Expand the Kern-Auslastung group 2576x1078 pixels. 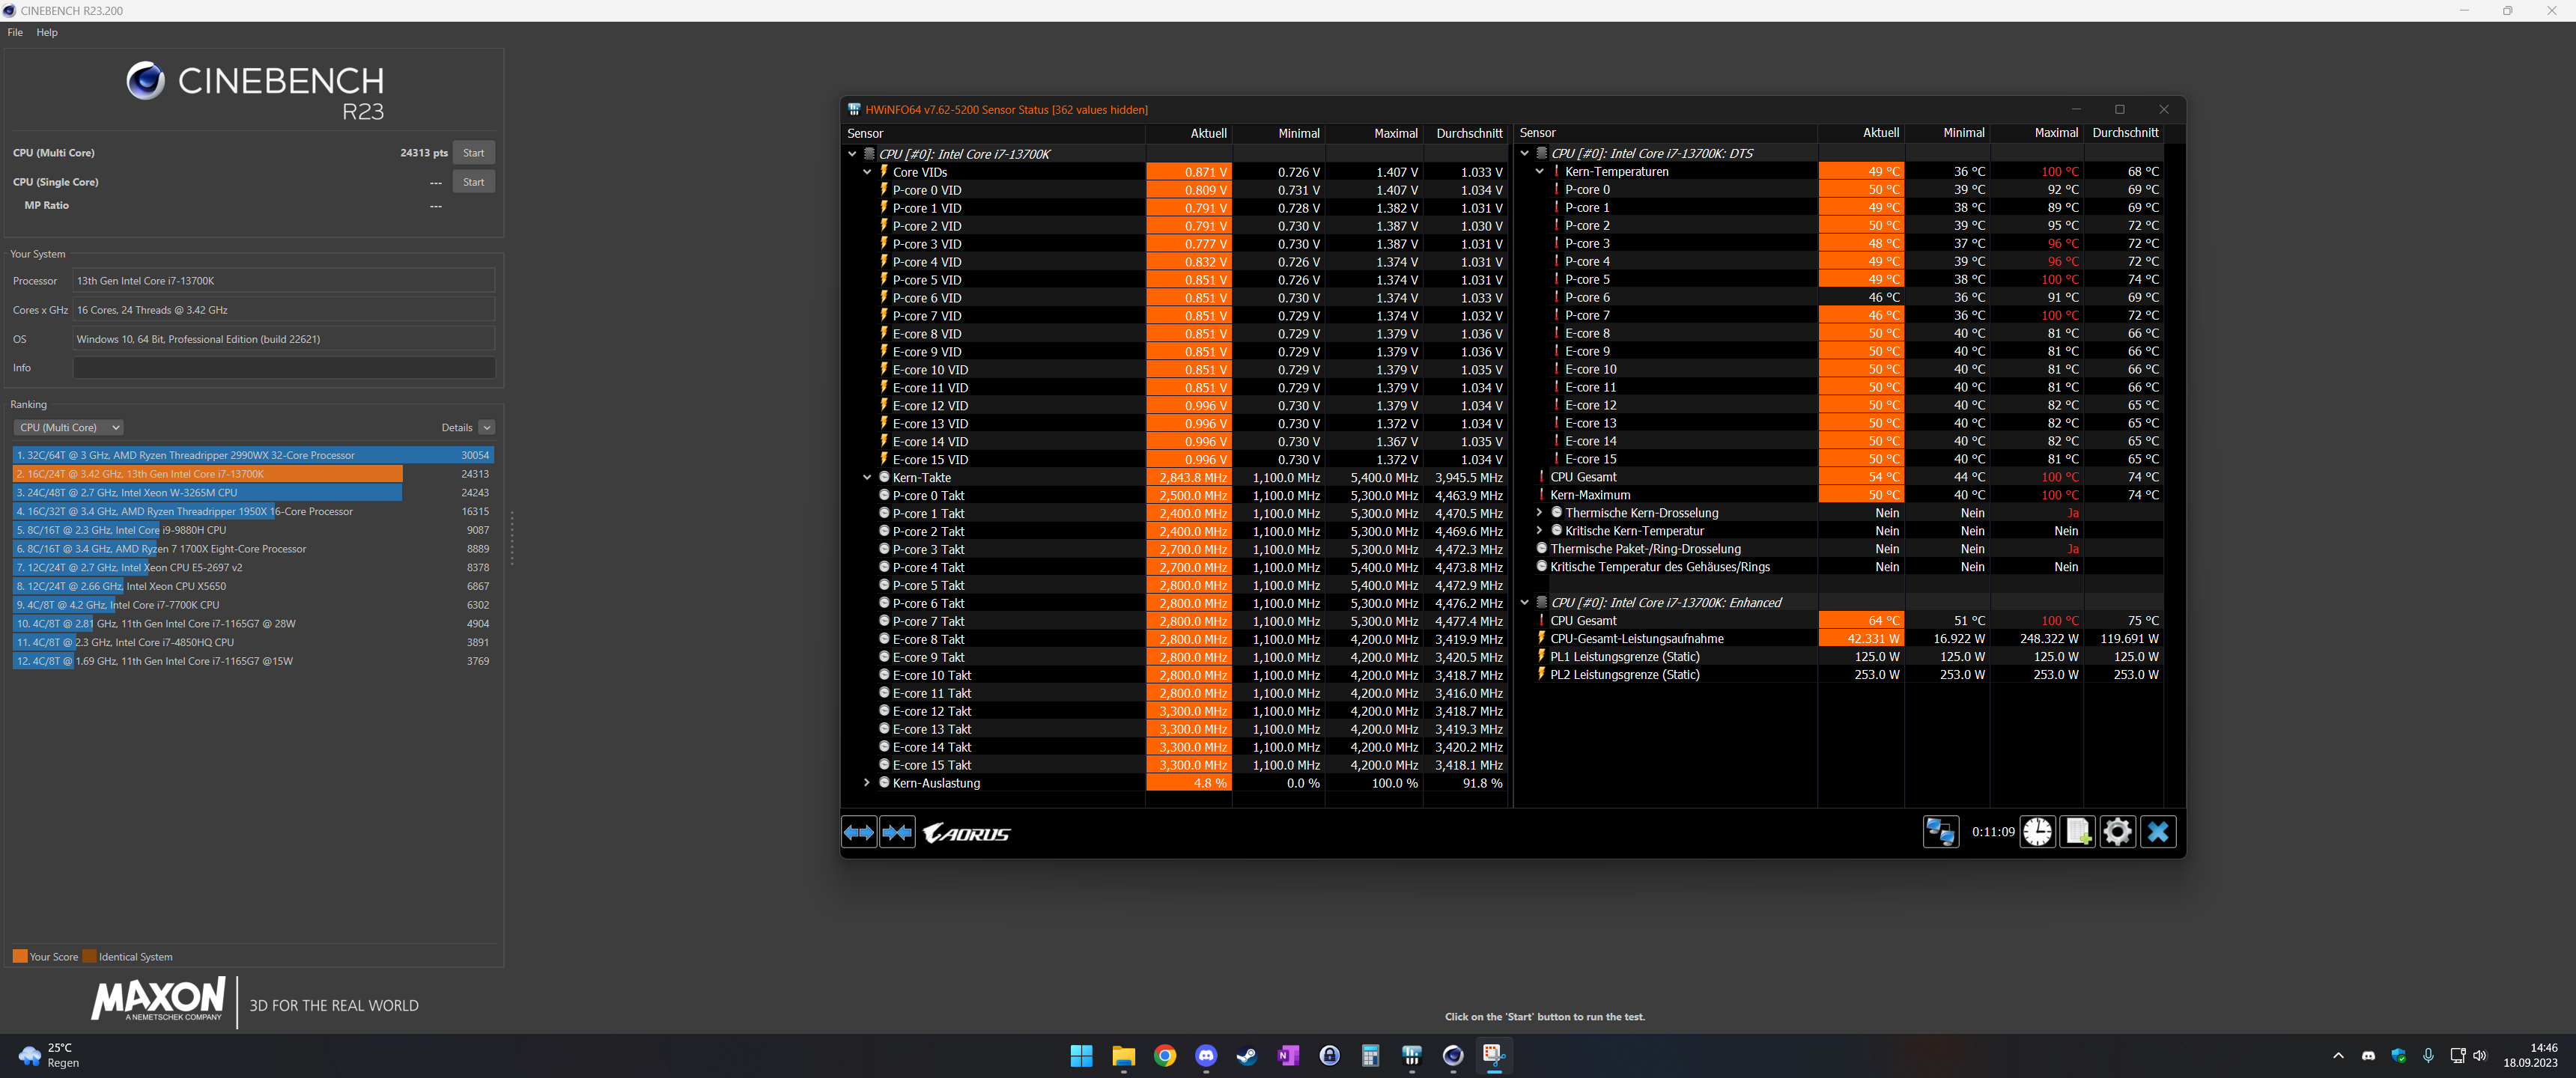coord(867,783)
